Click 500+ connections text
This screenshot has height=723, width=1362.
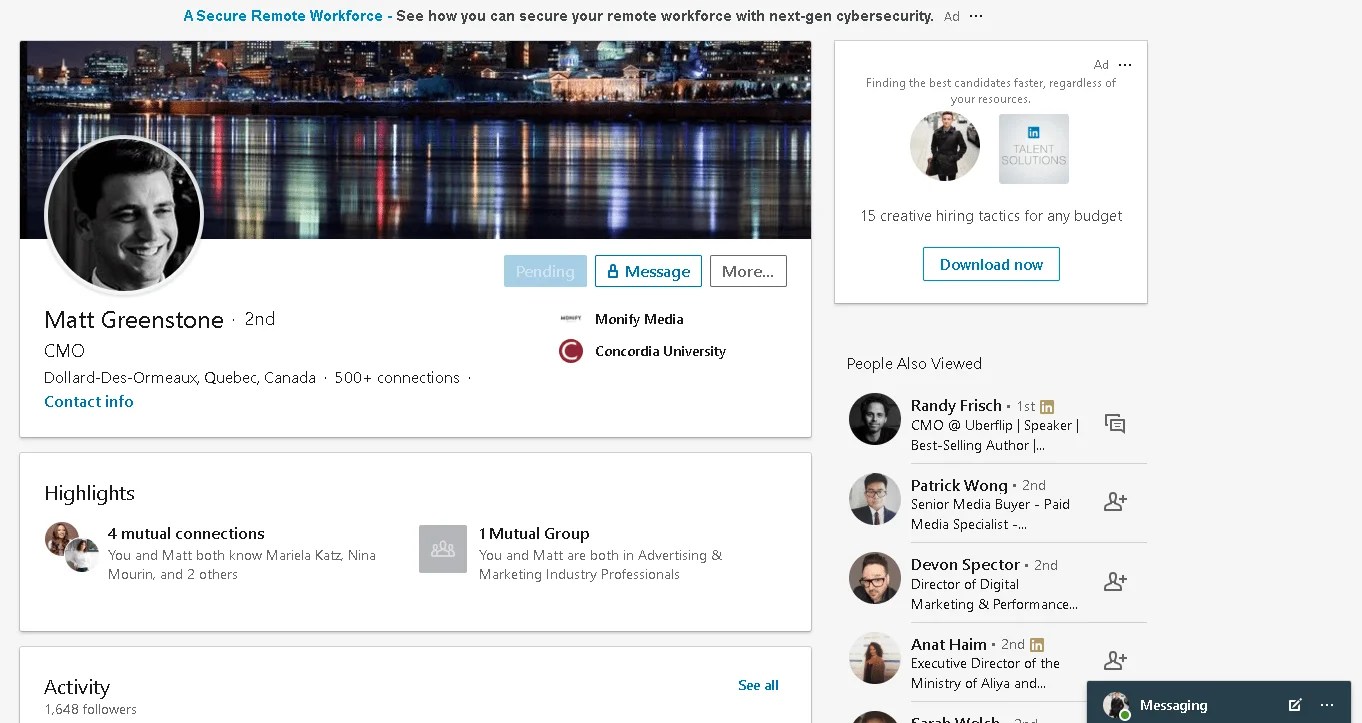[x=397, y=377]
